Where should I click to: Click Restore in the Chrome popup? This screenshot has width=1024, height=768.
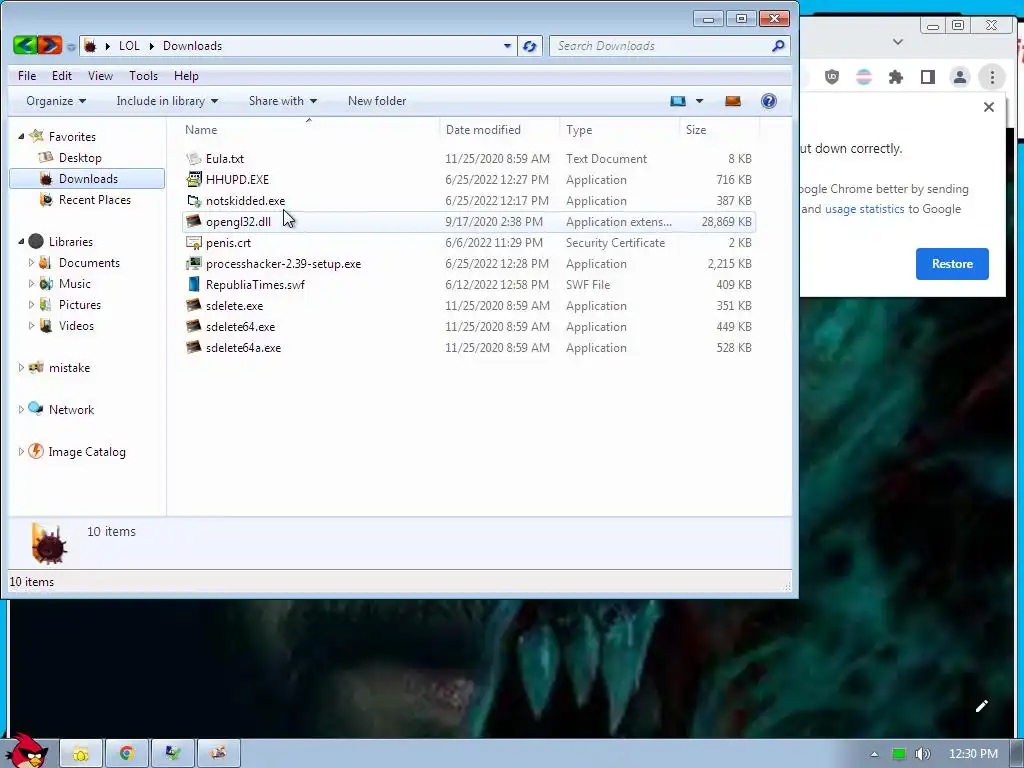tap(952, 264)
